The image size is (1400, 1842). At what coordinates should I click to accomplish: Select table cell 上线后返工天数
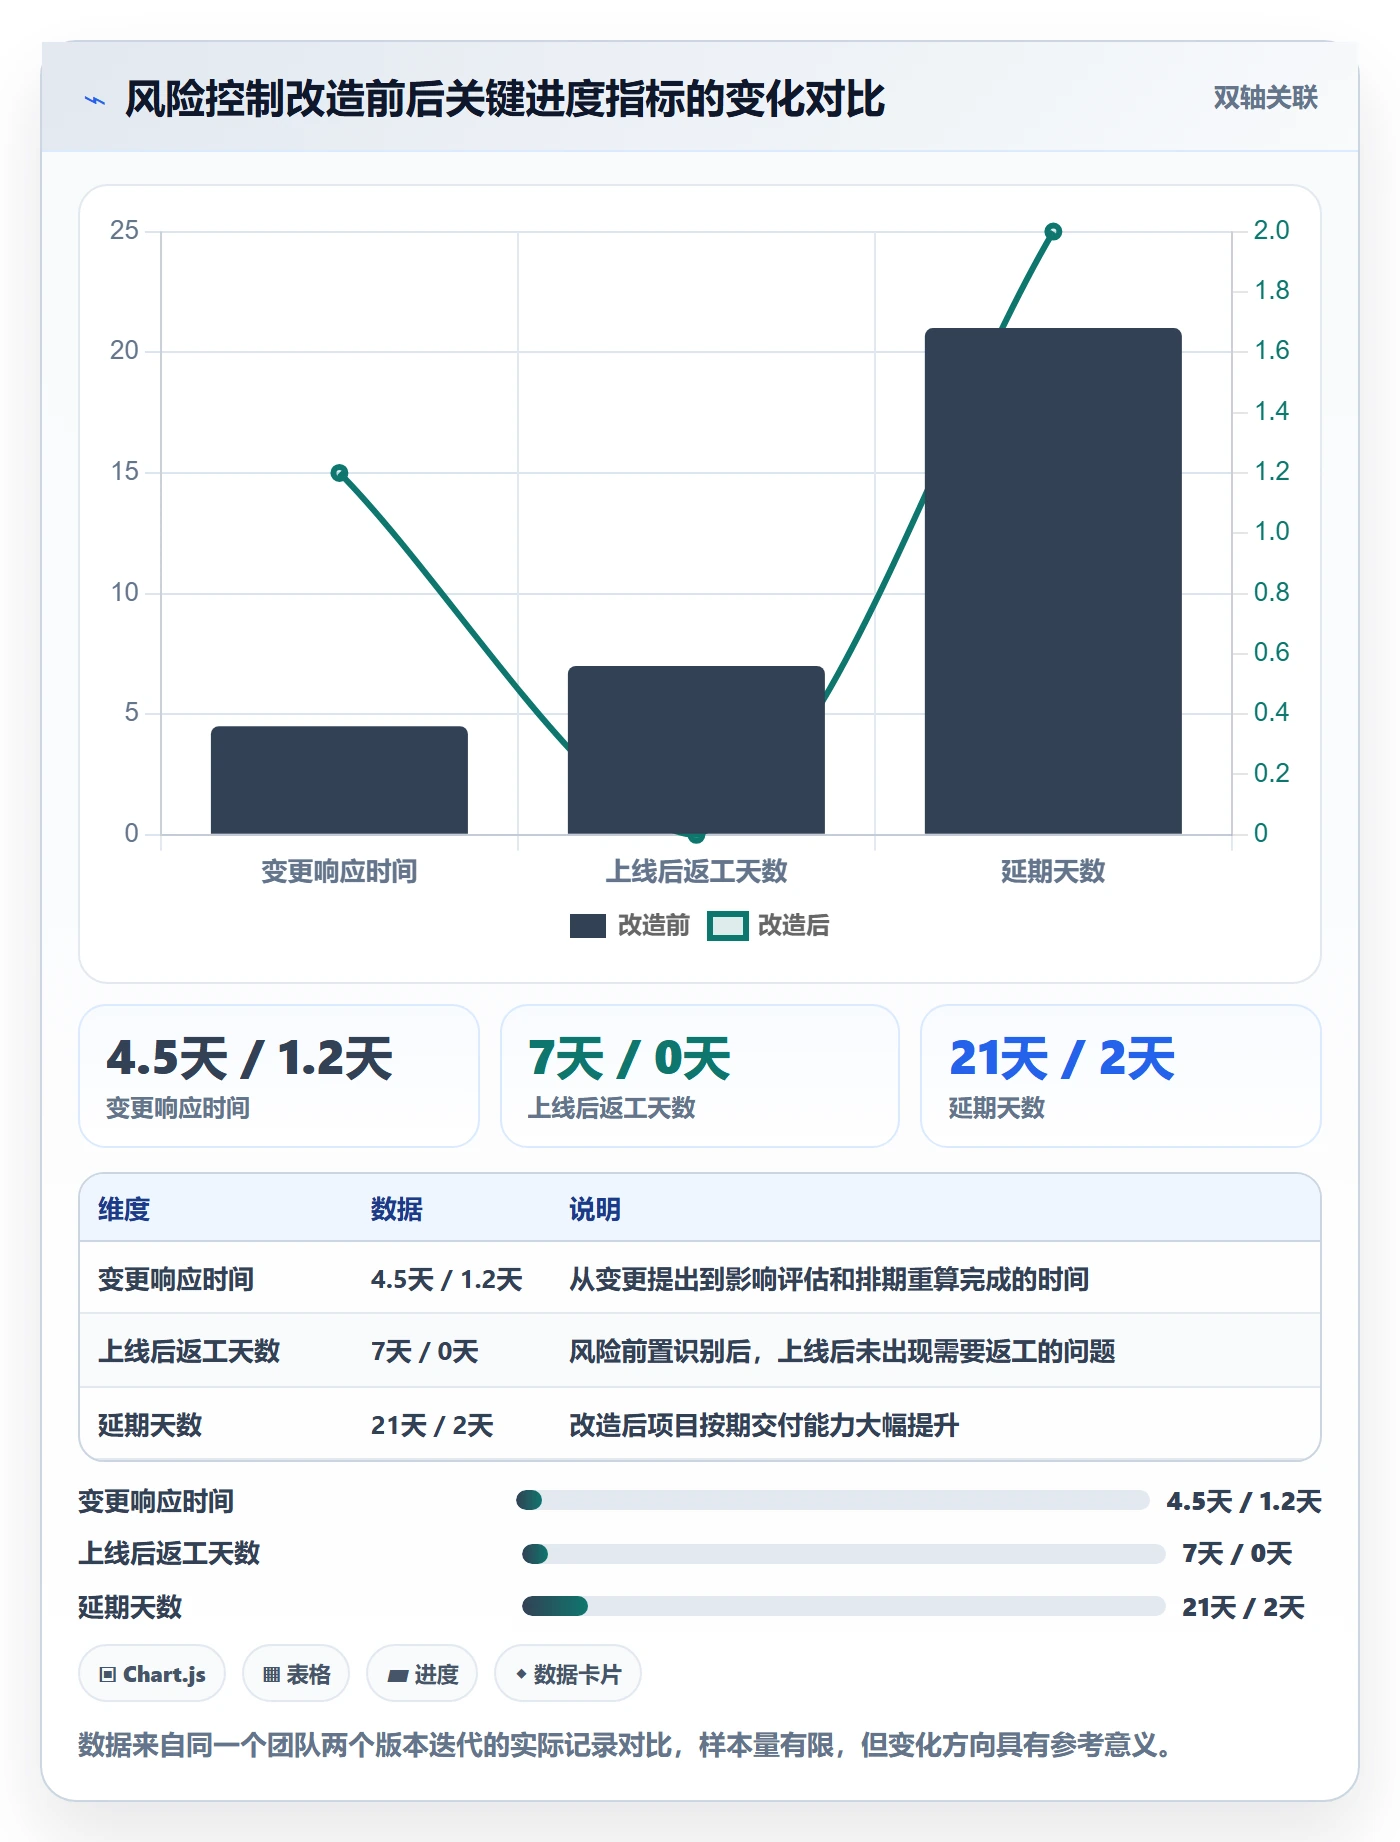189,1351
